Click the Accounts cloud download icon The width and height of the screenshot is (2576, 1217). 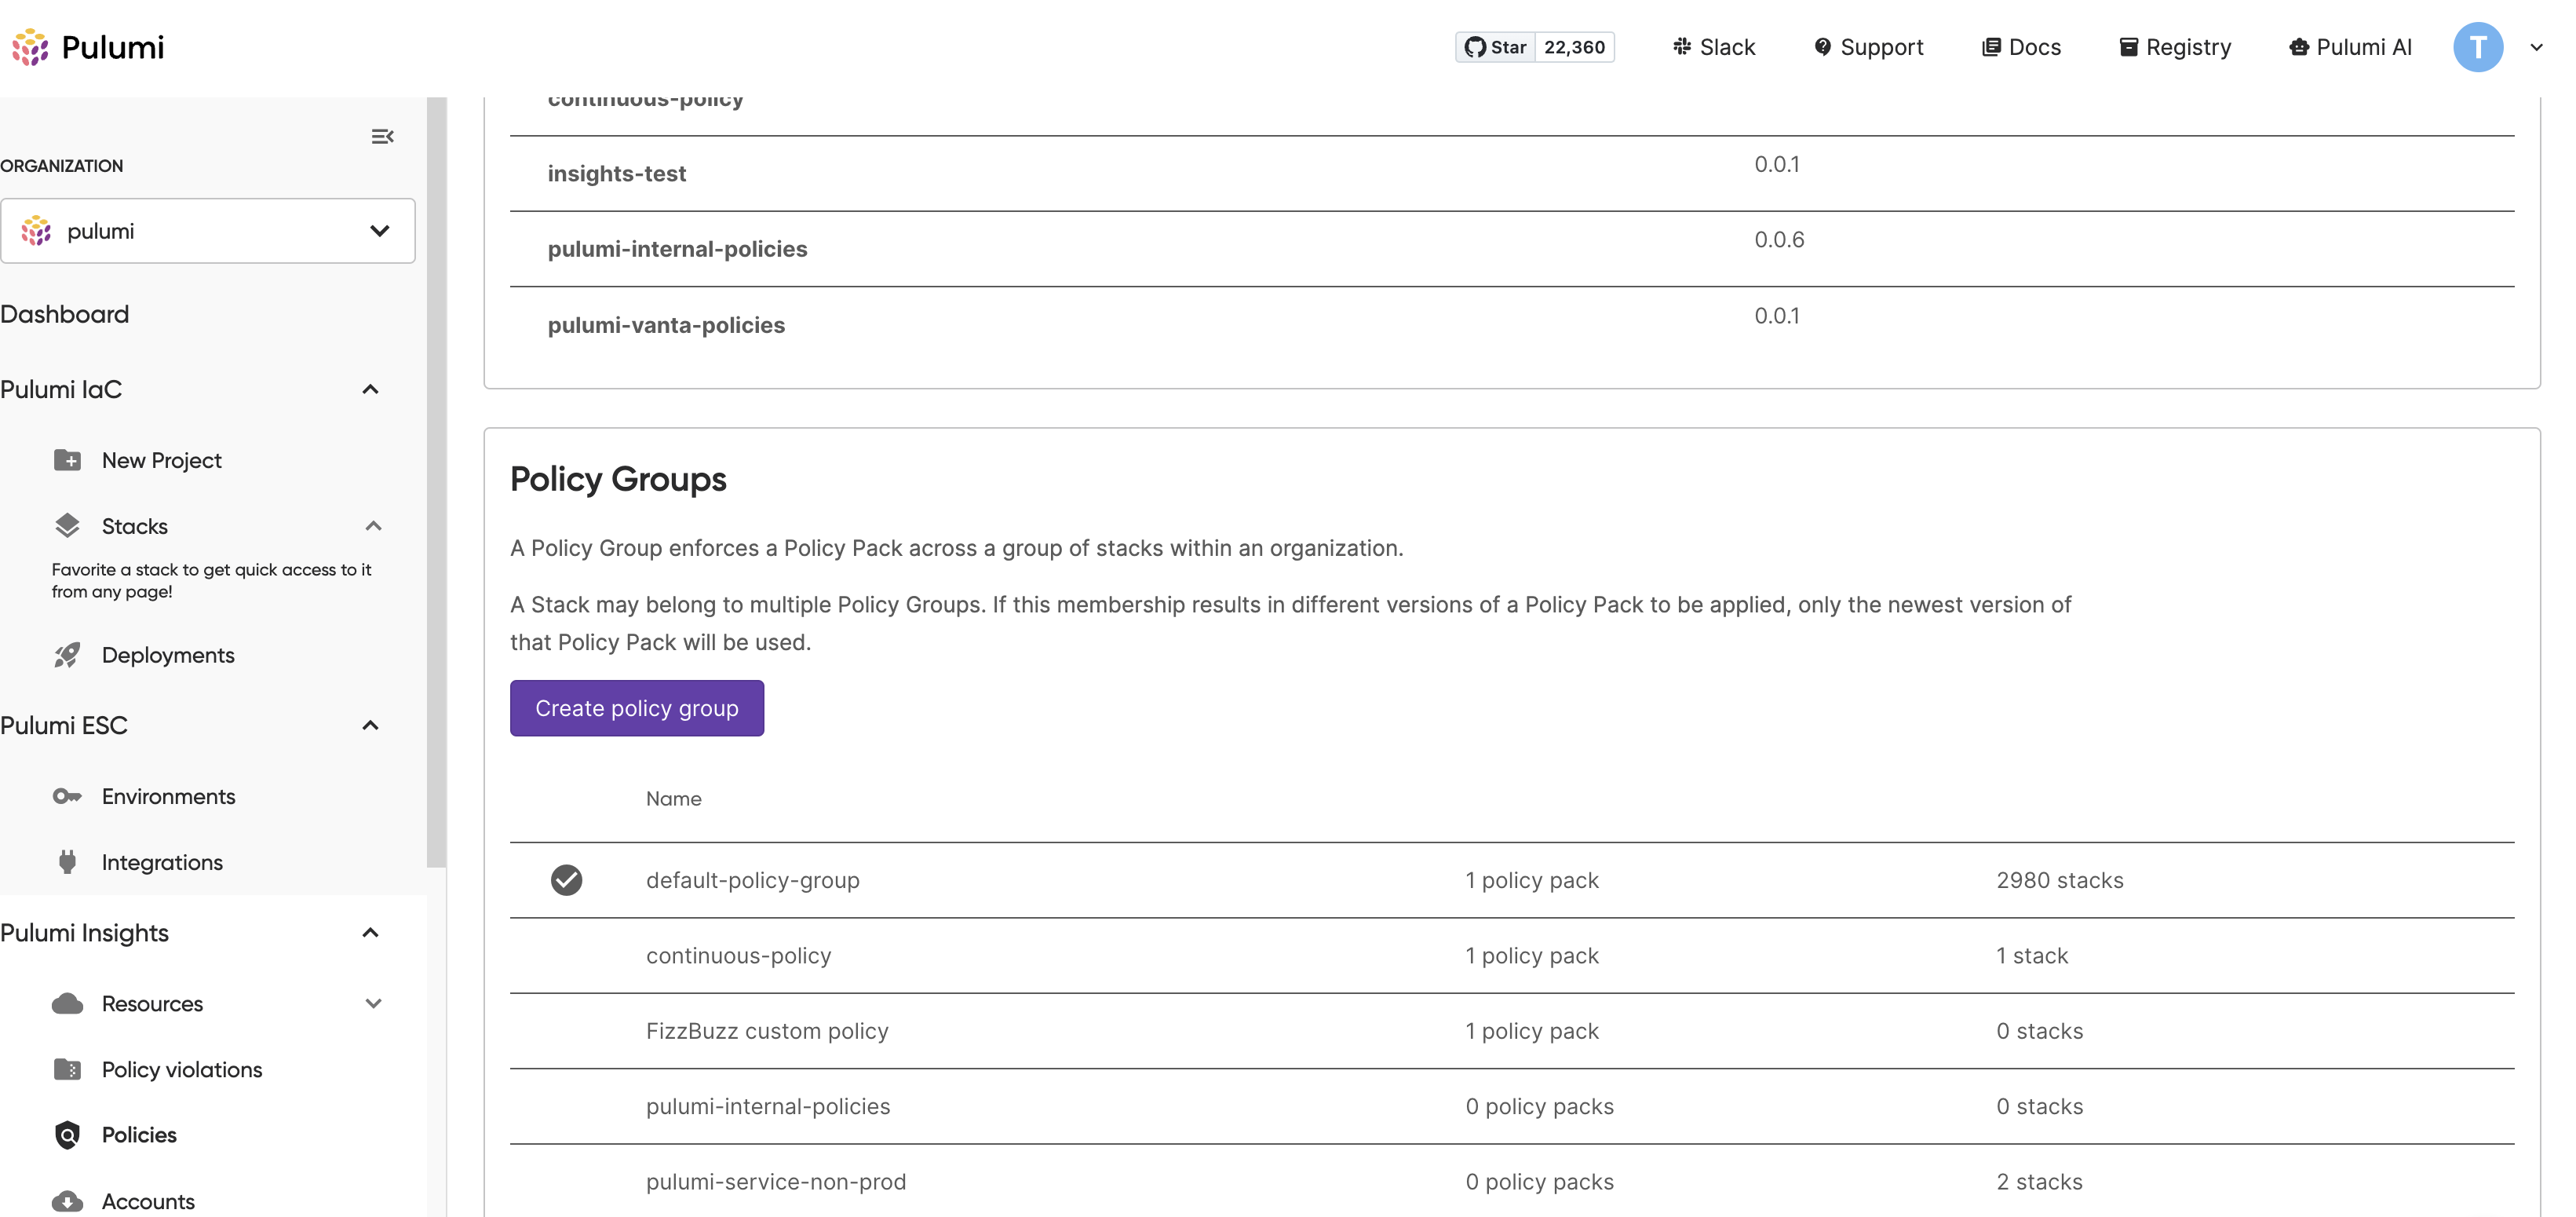pos(67,1201)
